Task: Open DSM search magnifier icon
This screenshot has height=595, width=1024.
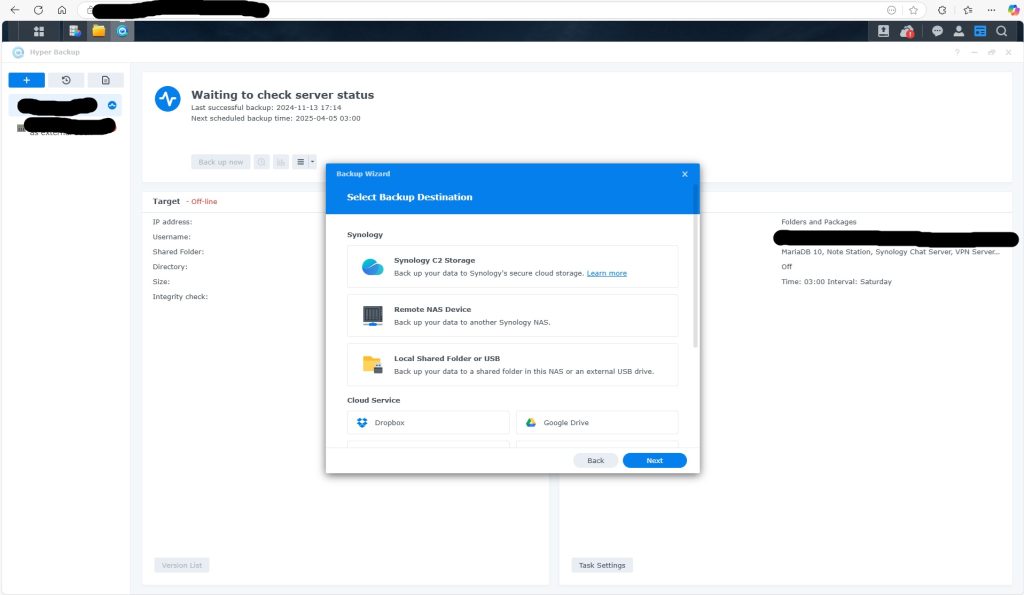Action: point(1001,31)
